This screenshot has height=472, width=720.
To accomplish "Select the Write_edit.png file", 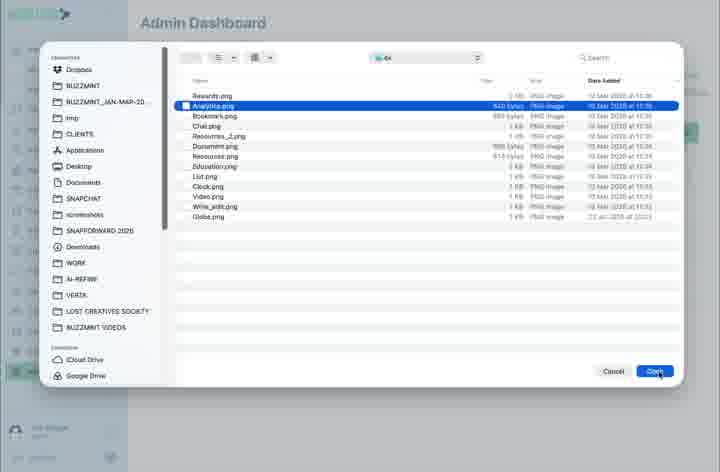I will tap(427, 207).
